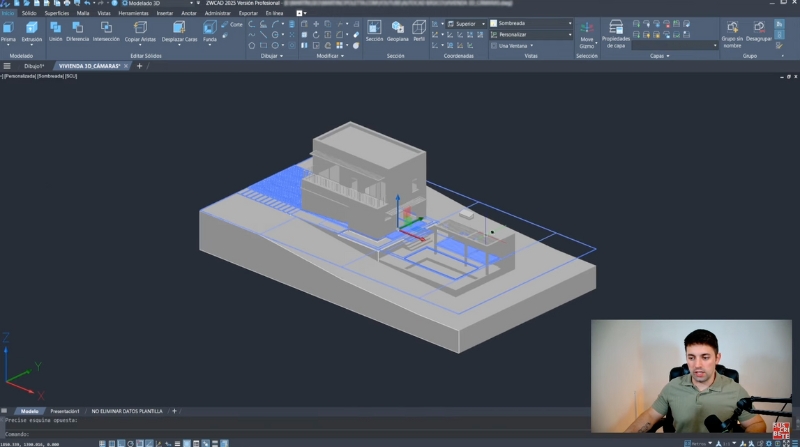Open the layer selection combo box
800x447 pixels.
(673, 45)
